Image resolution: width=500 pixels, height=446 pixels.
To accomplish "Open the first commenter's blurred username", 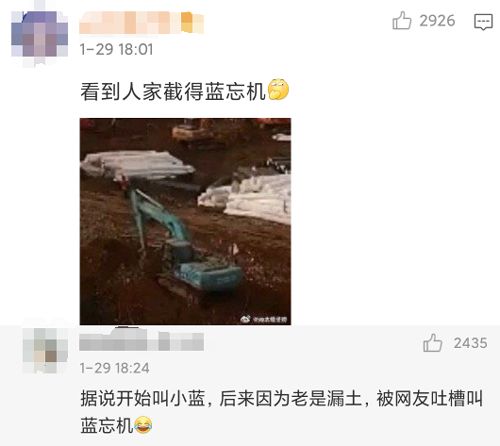I will [x=141, y=23].
